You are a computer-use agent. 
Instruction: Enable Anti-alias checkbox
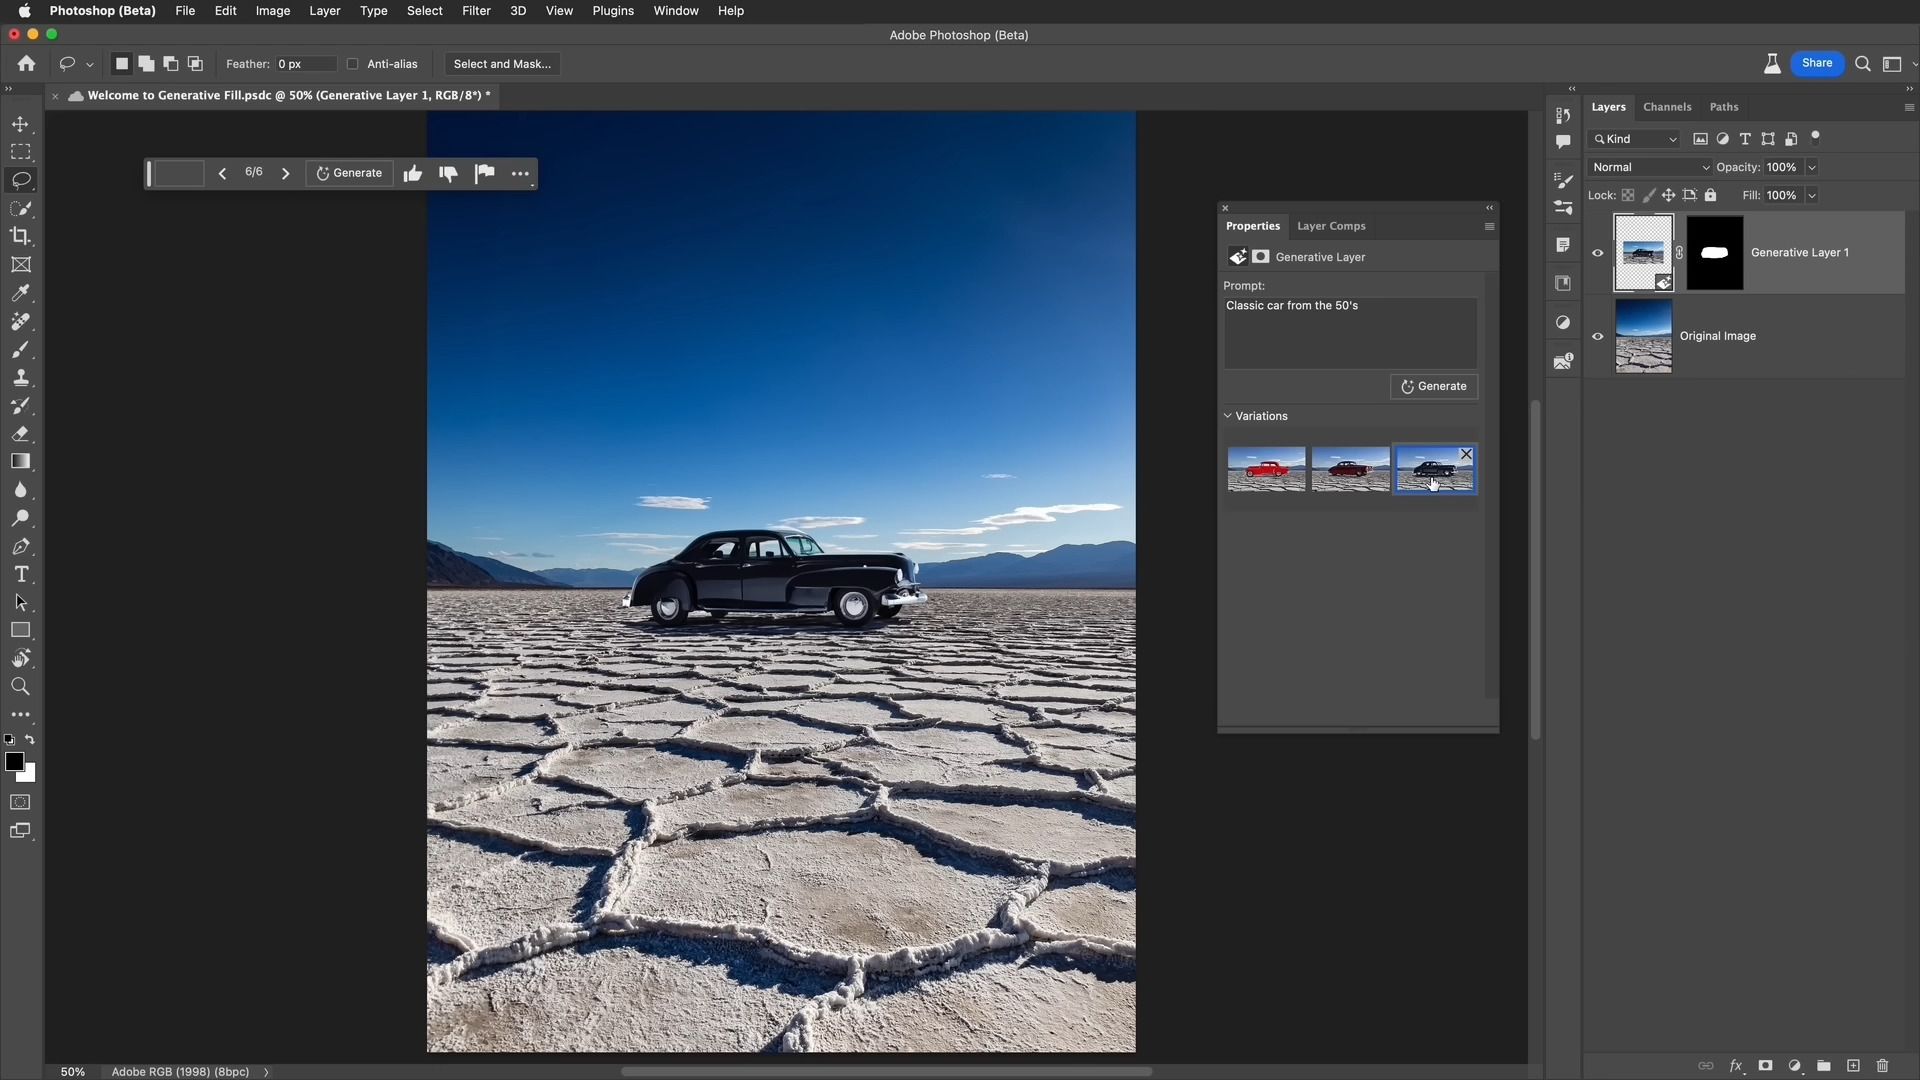352,63
